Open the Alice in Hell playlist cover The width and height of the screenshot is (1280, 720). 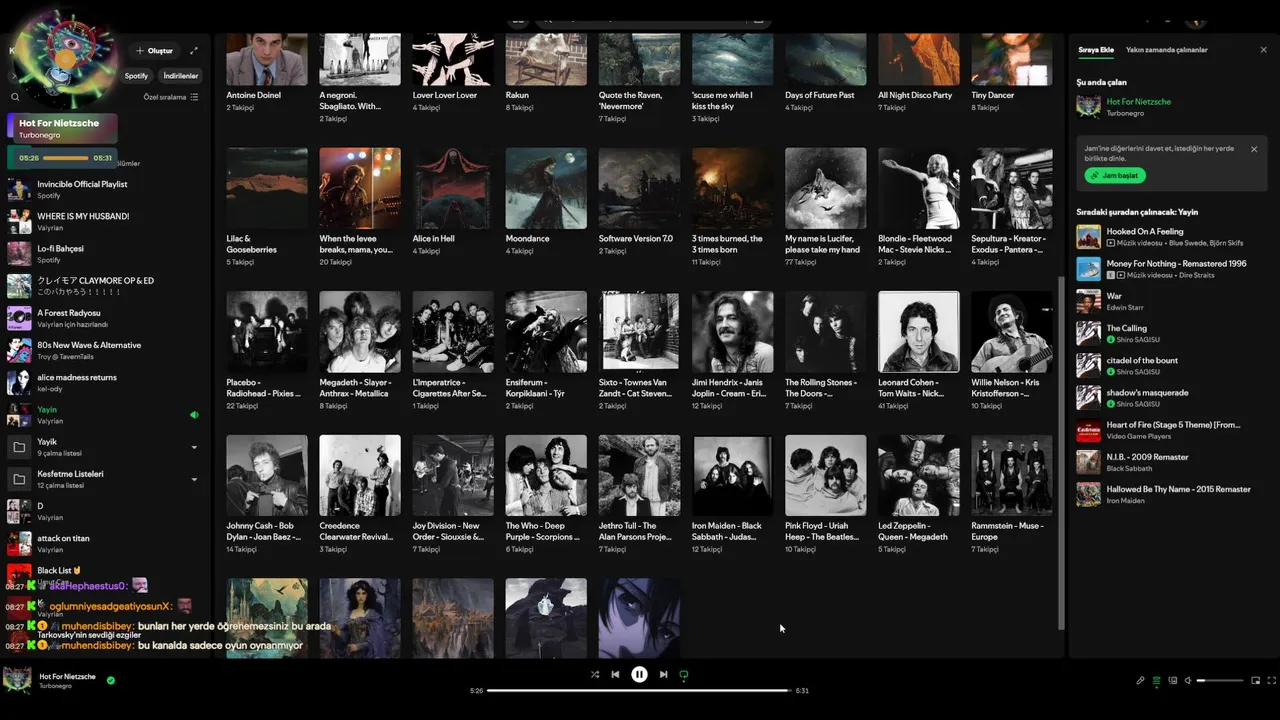[x=453, y=188]
